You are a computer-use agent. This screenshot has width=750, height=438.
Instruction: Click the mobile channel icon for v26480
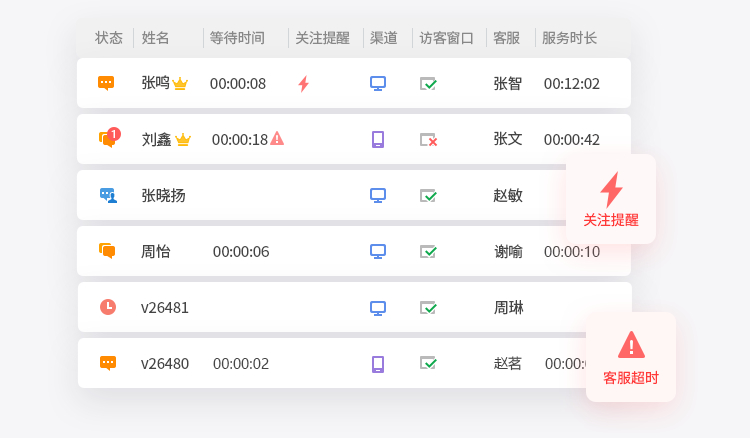(377, 363)
